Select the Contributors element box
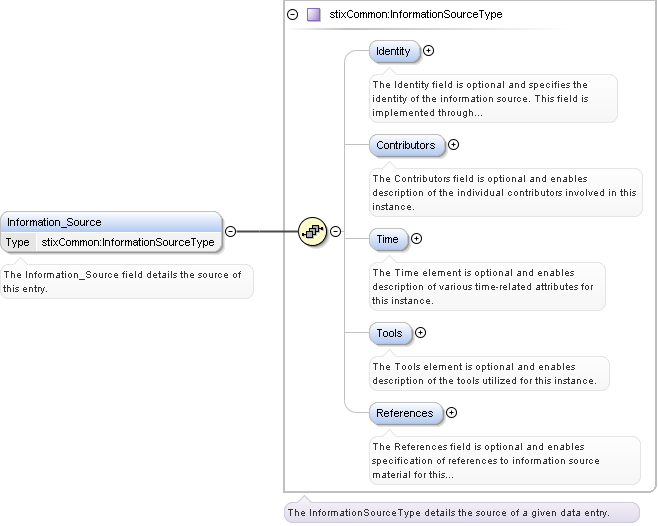Viewport: 658px width, 526px height. click(x=405, y=145)
